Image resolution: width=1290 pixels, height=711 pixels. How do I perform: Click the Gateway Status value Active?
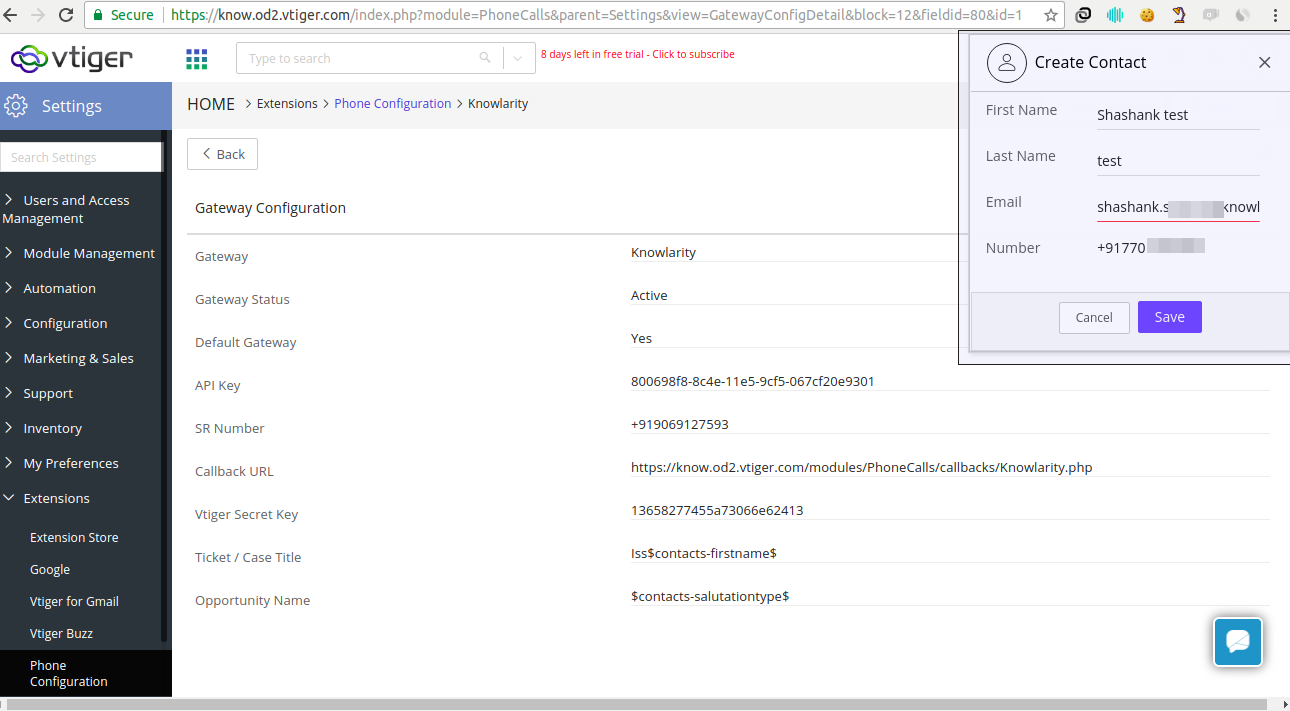(649, 295)
